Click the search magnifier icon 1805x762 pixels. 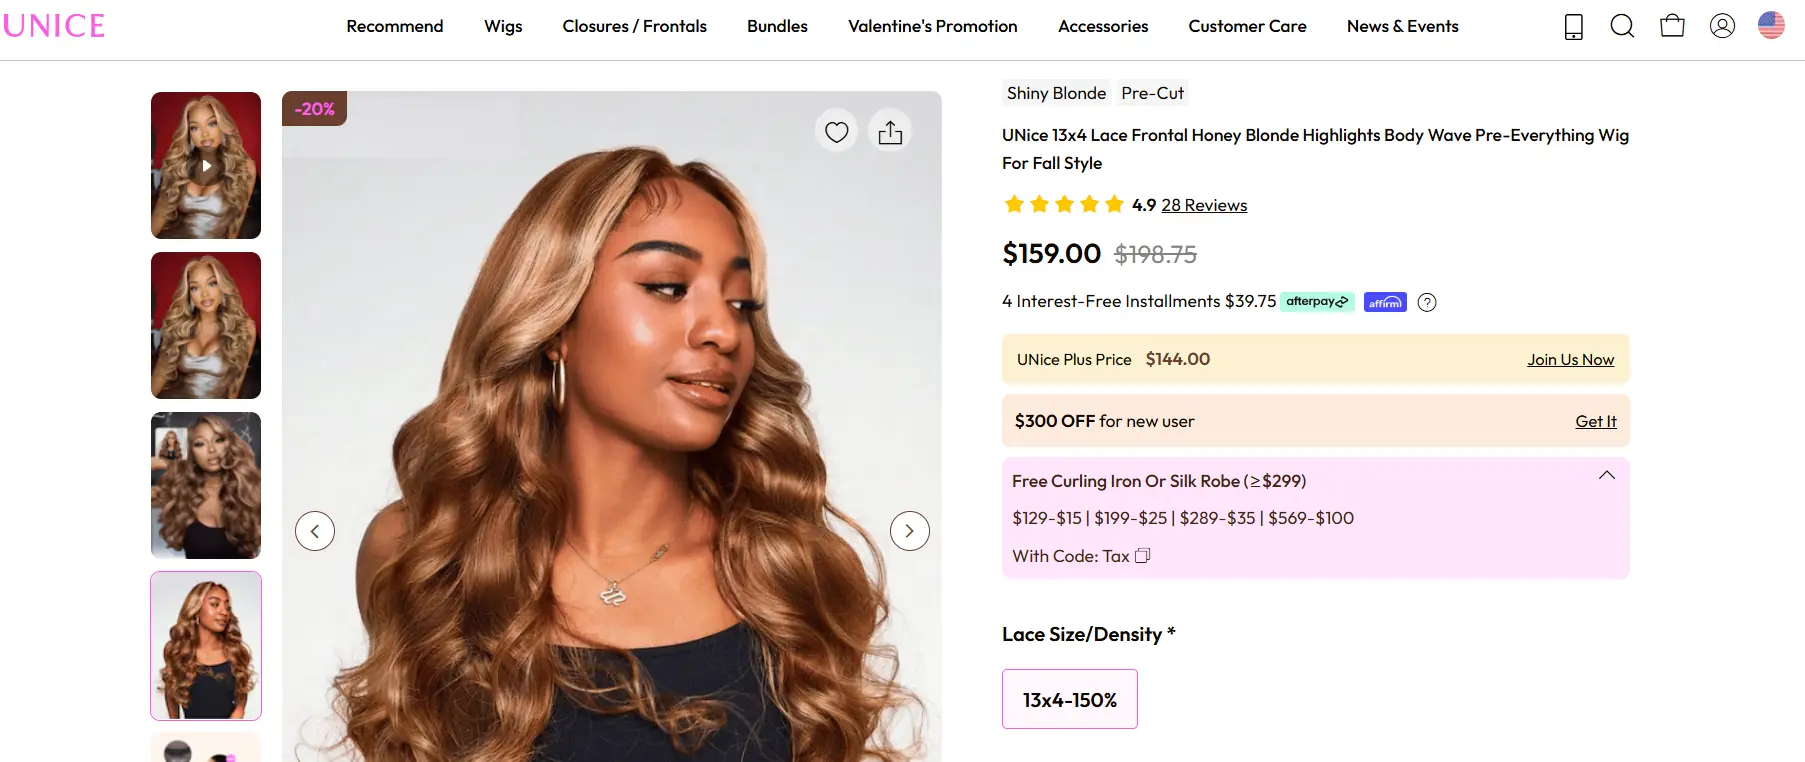point(1622,26)
